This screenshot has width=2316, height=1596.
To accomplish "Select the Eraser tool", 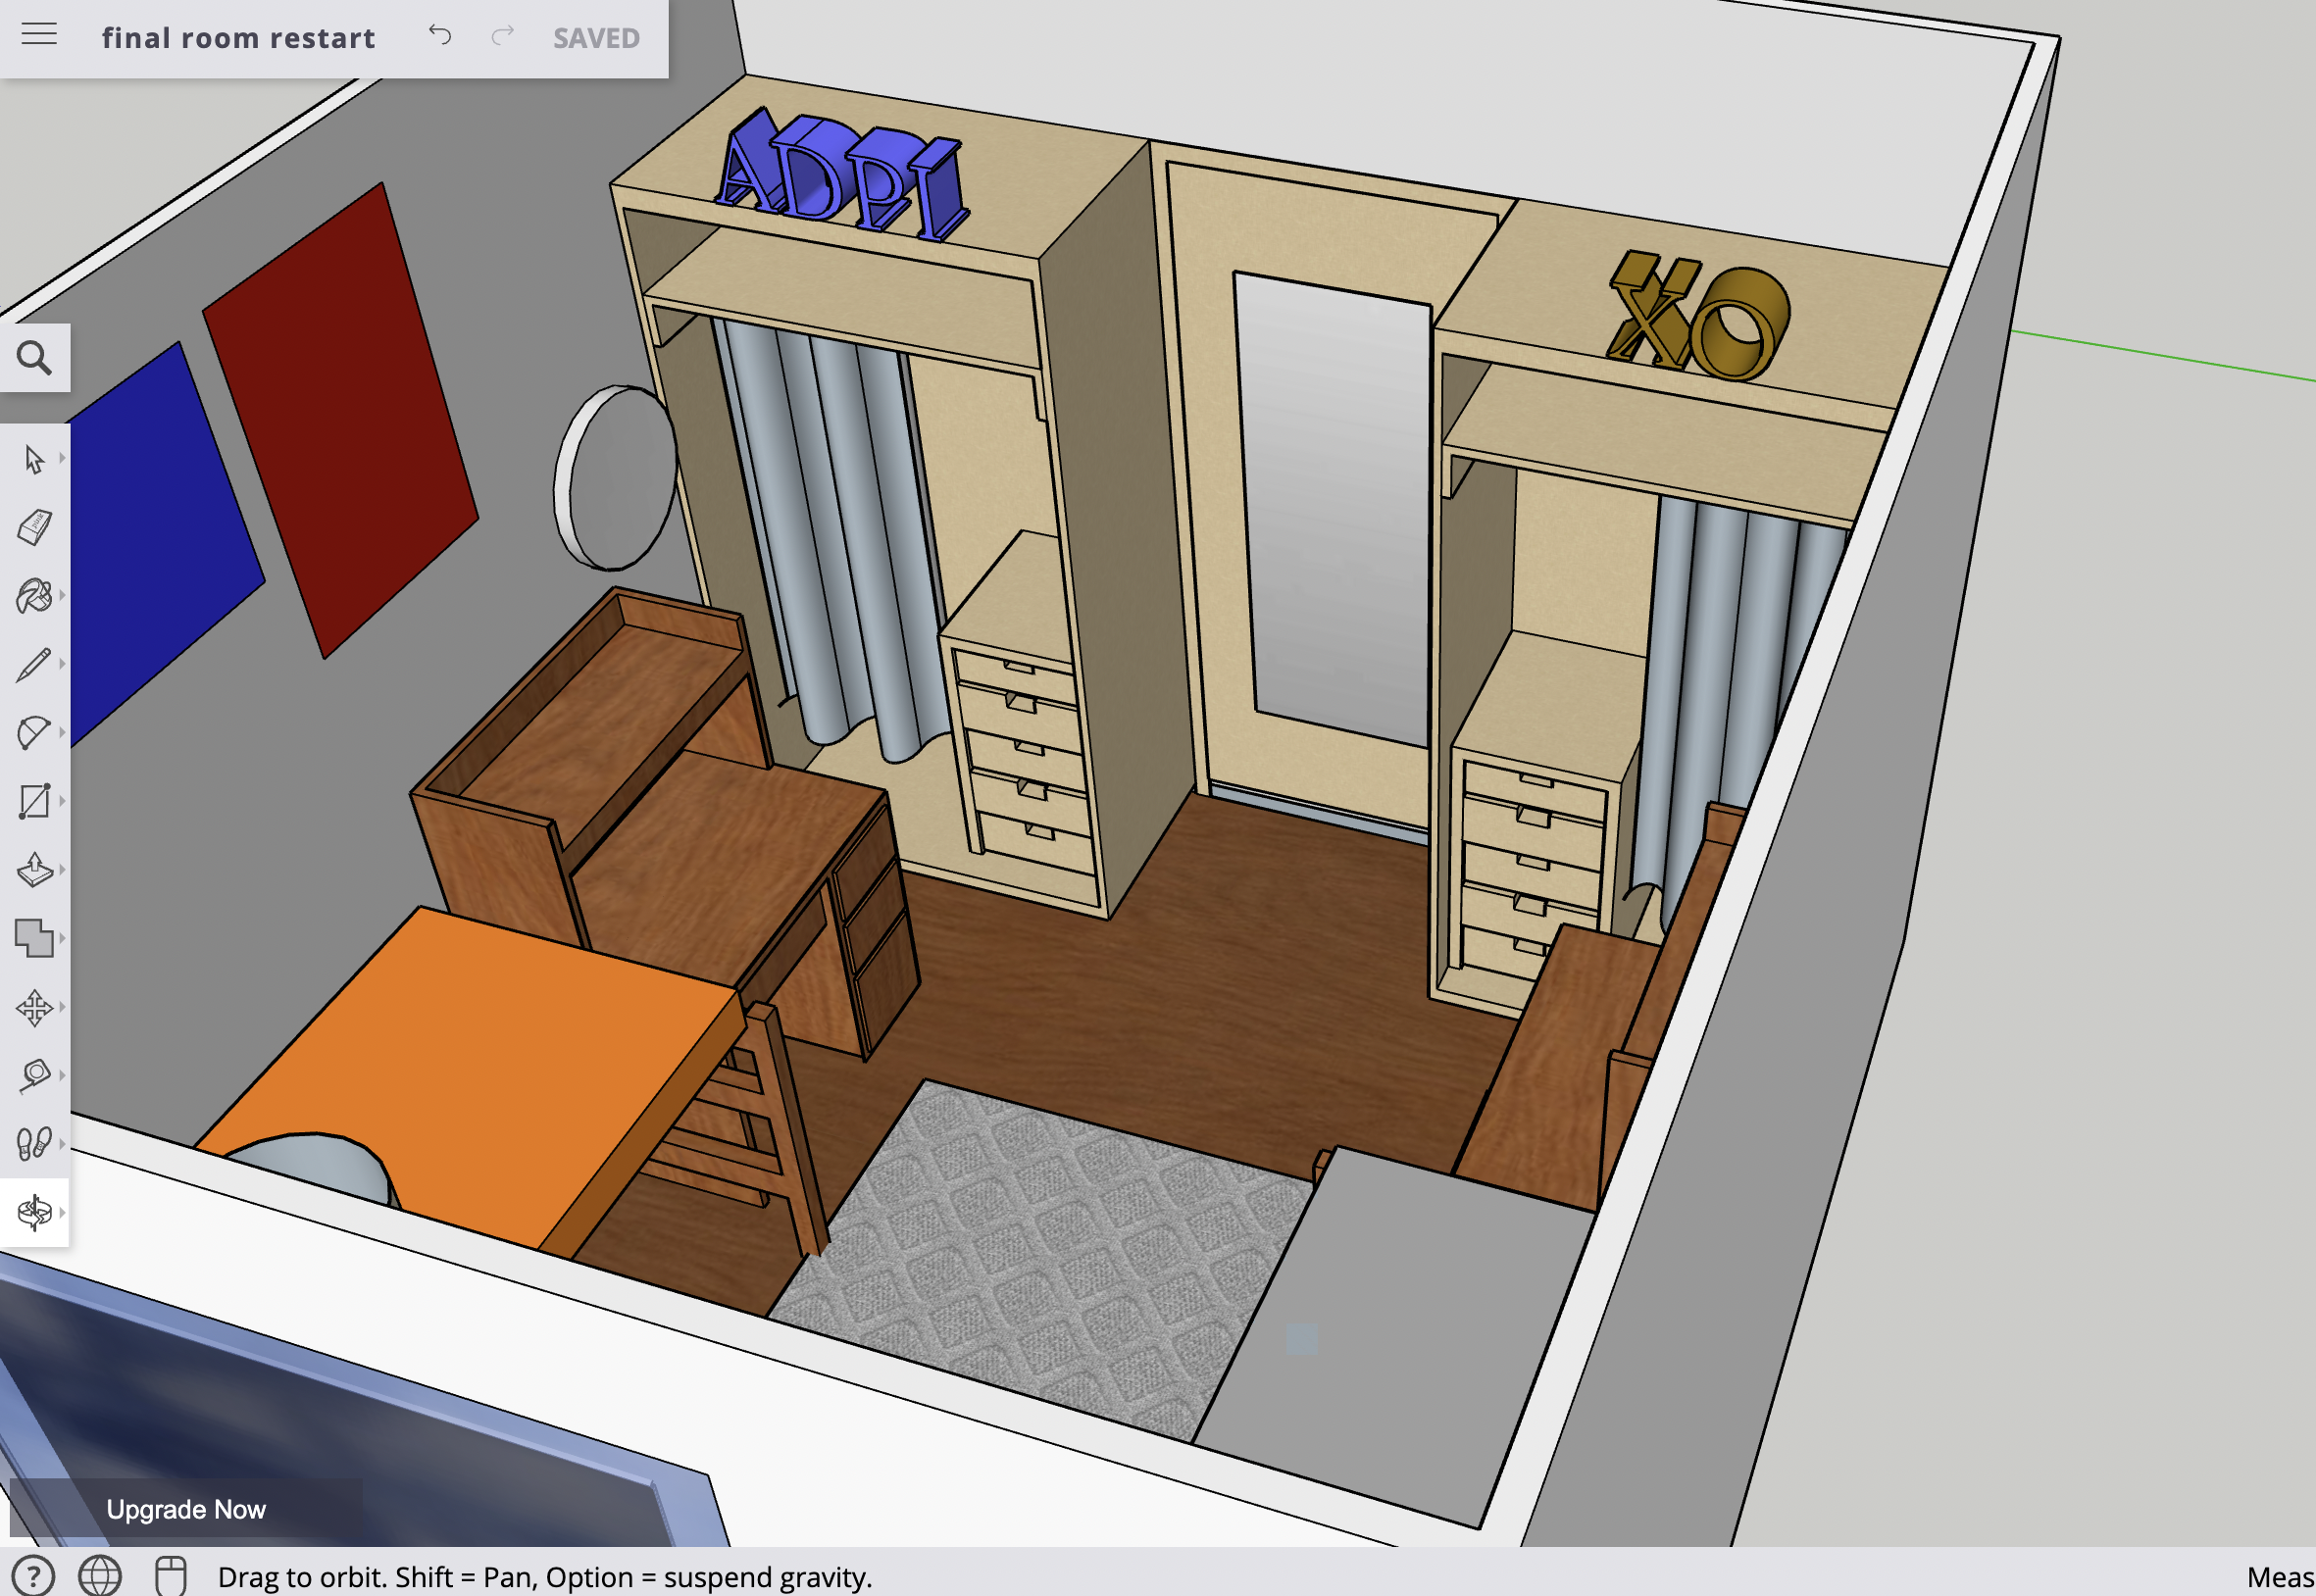I will tap(34, 527).
